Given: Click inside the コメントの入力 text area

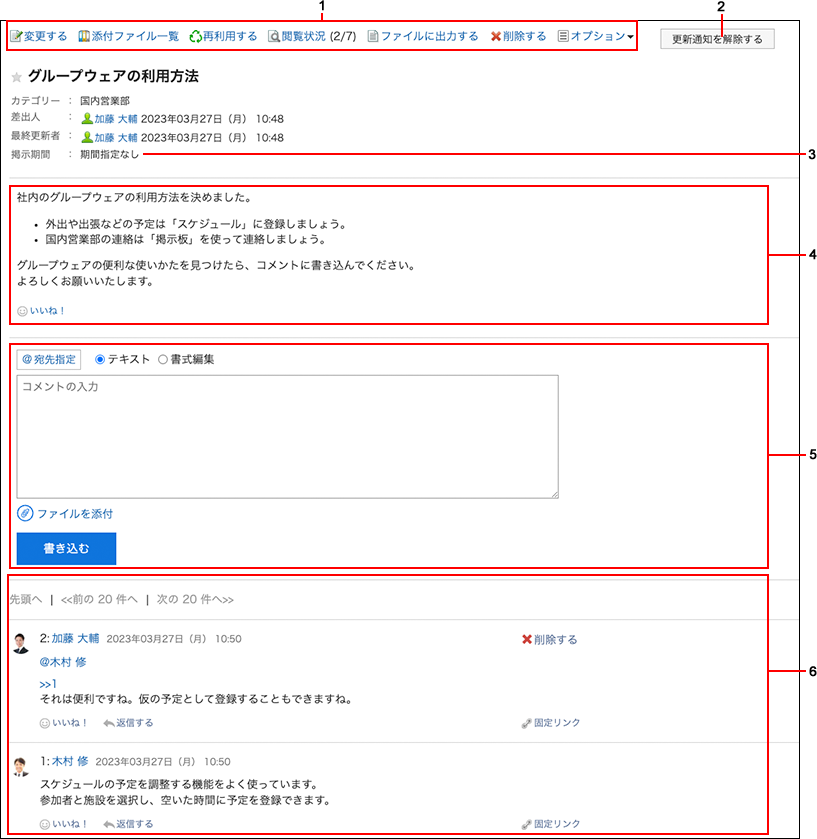Looking at the screenshot, I should [287, 436].
